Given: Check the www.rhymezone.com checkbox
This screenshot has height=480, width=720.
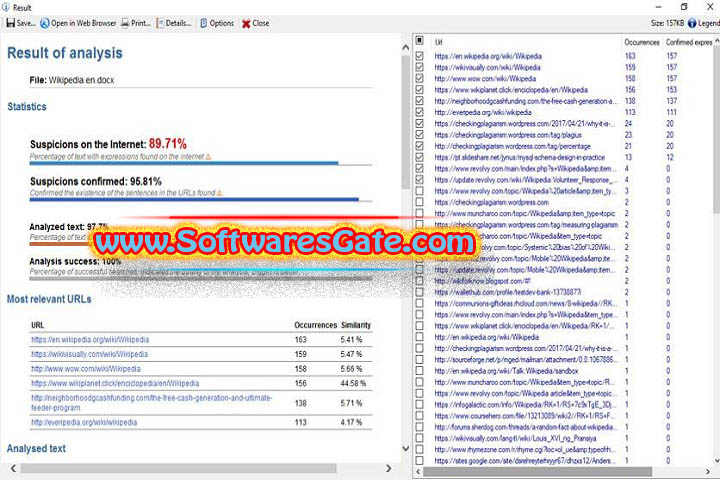Looking at the screenshot, I should tap(420, 450).
